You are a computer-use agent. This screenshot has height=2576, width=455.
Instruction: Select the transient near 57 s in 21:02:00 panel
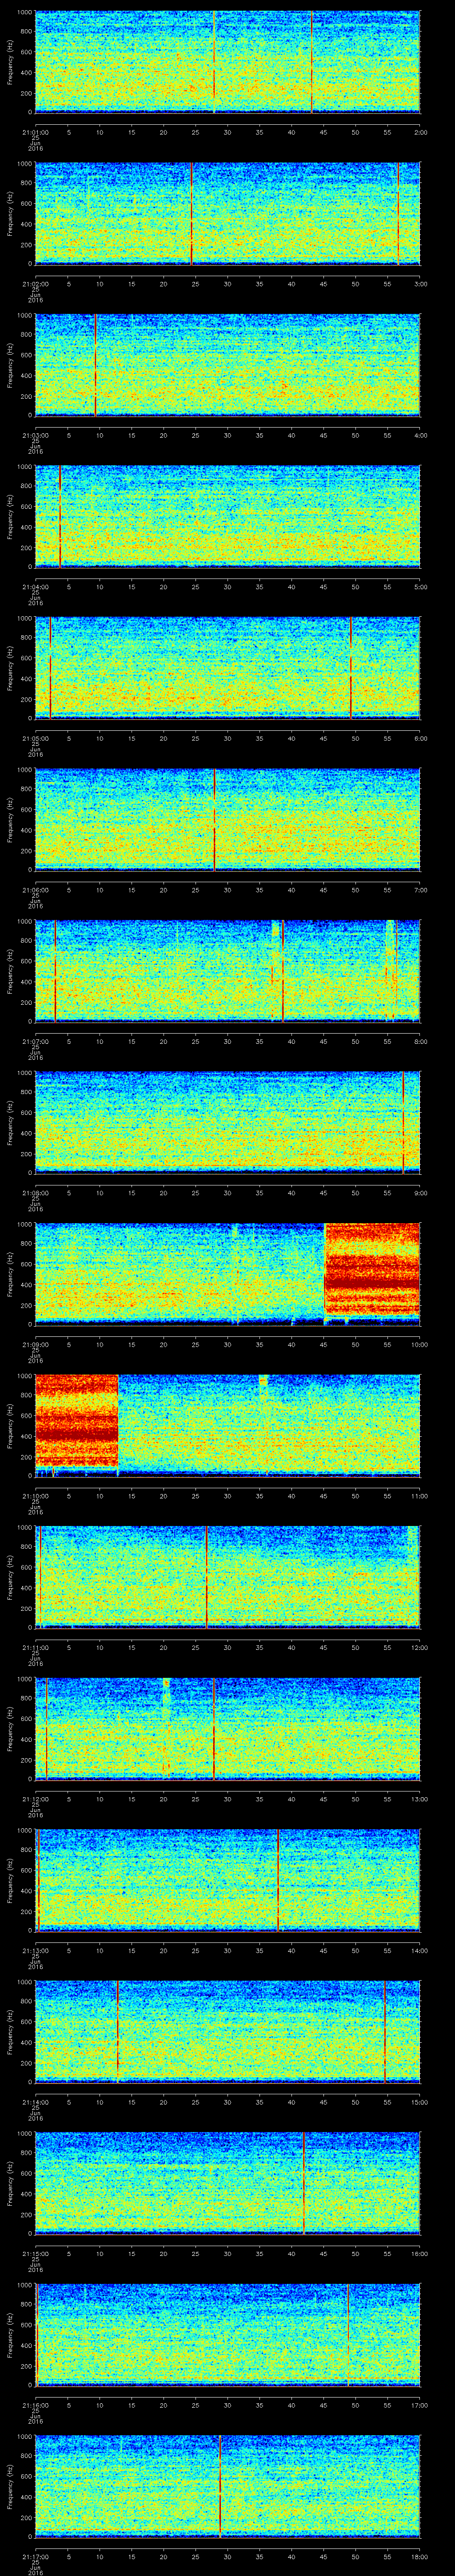[399, 213]
